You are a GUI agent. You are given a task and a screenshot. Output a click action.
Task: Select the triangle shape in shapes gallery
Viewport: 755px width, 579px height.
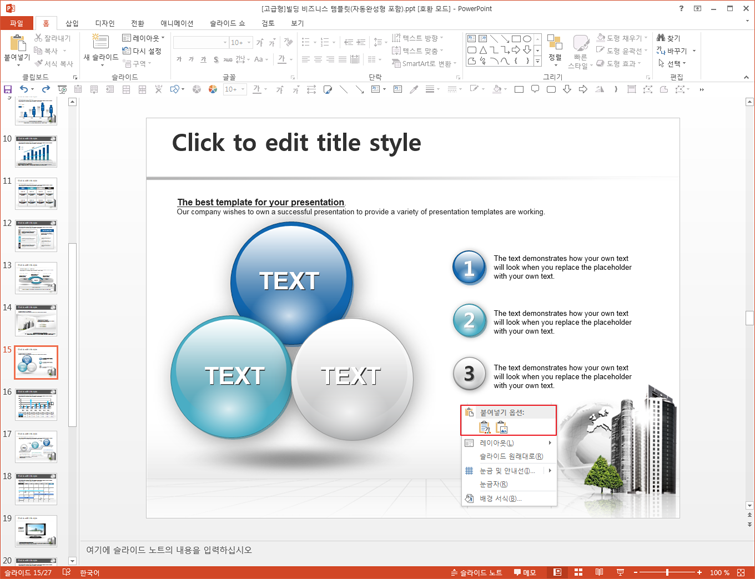tap(483, 50)
